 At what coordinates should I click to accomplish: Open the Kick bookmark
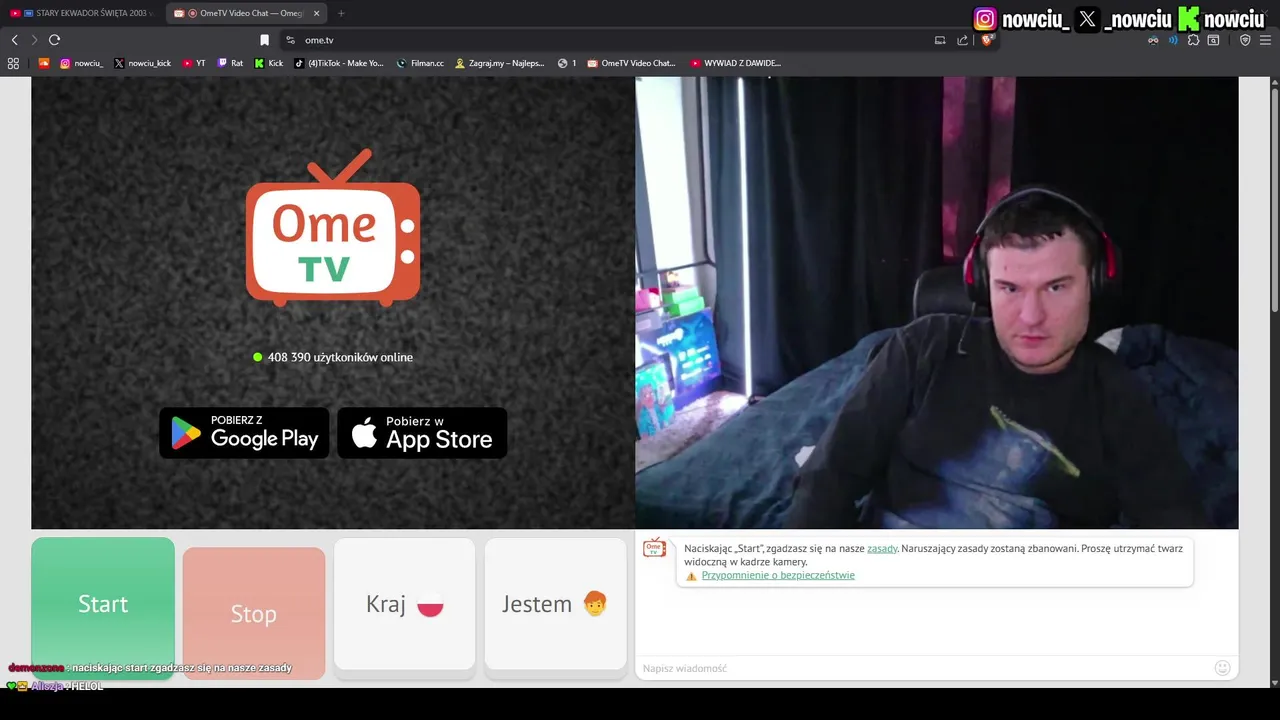click(269, 63)
